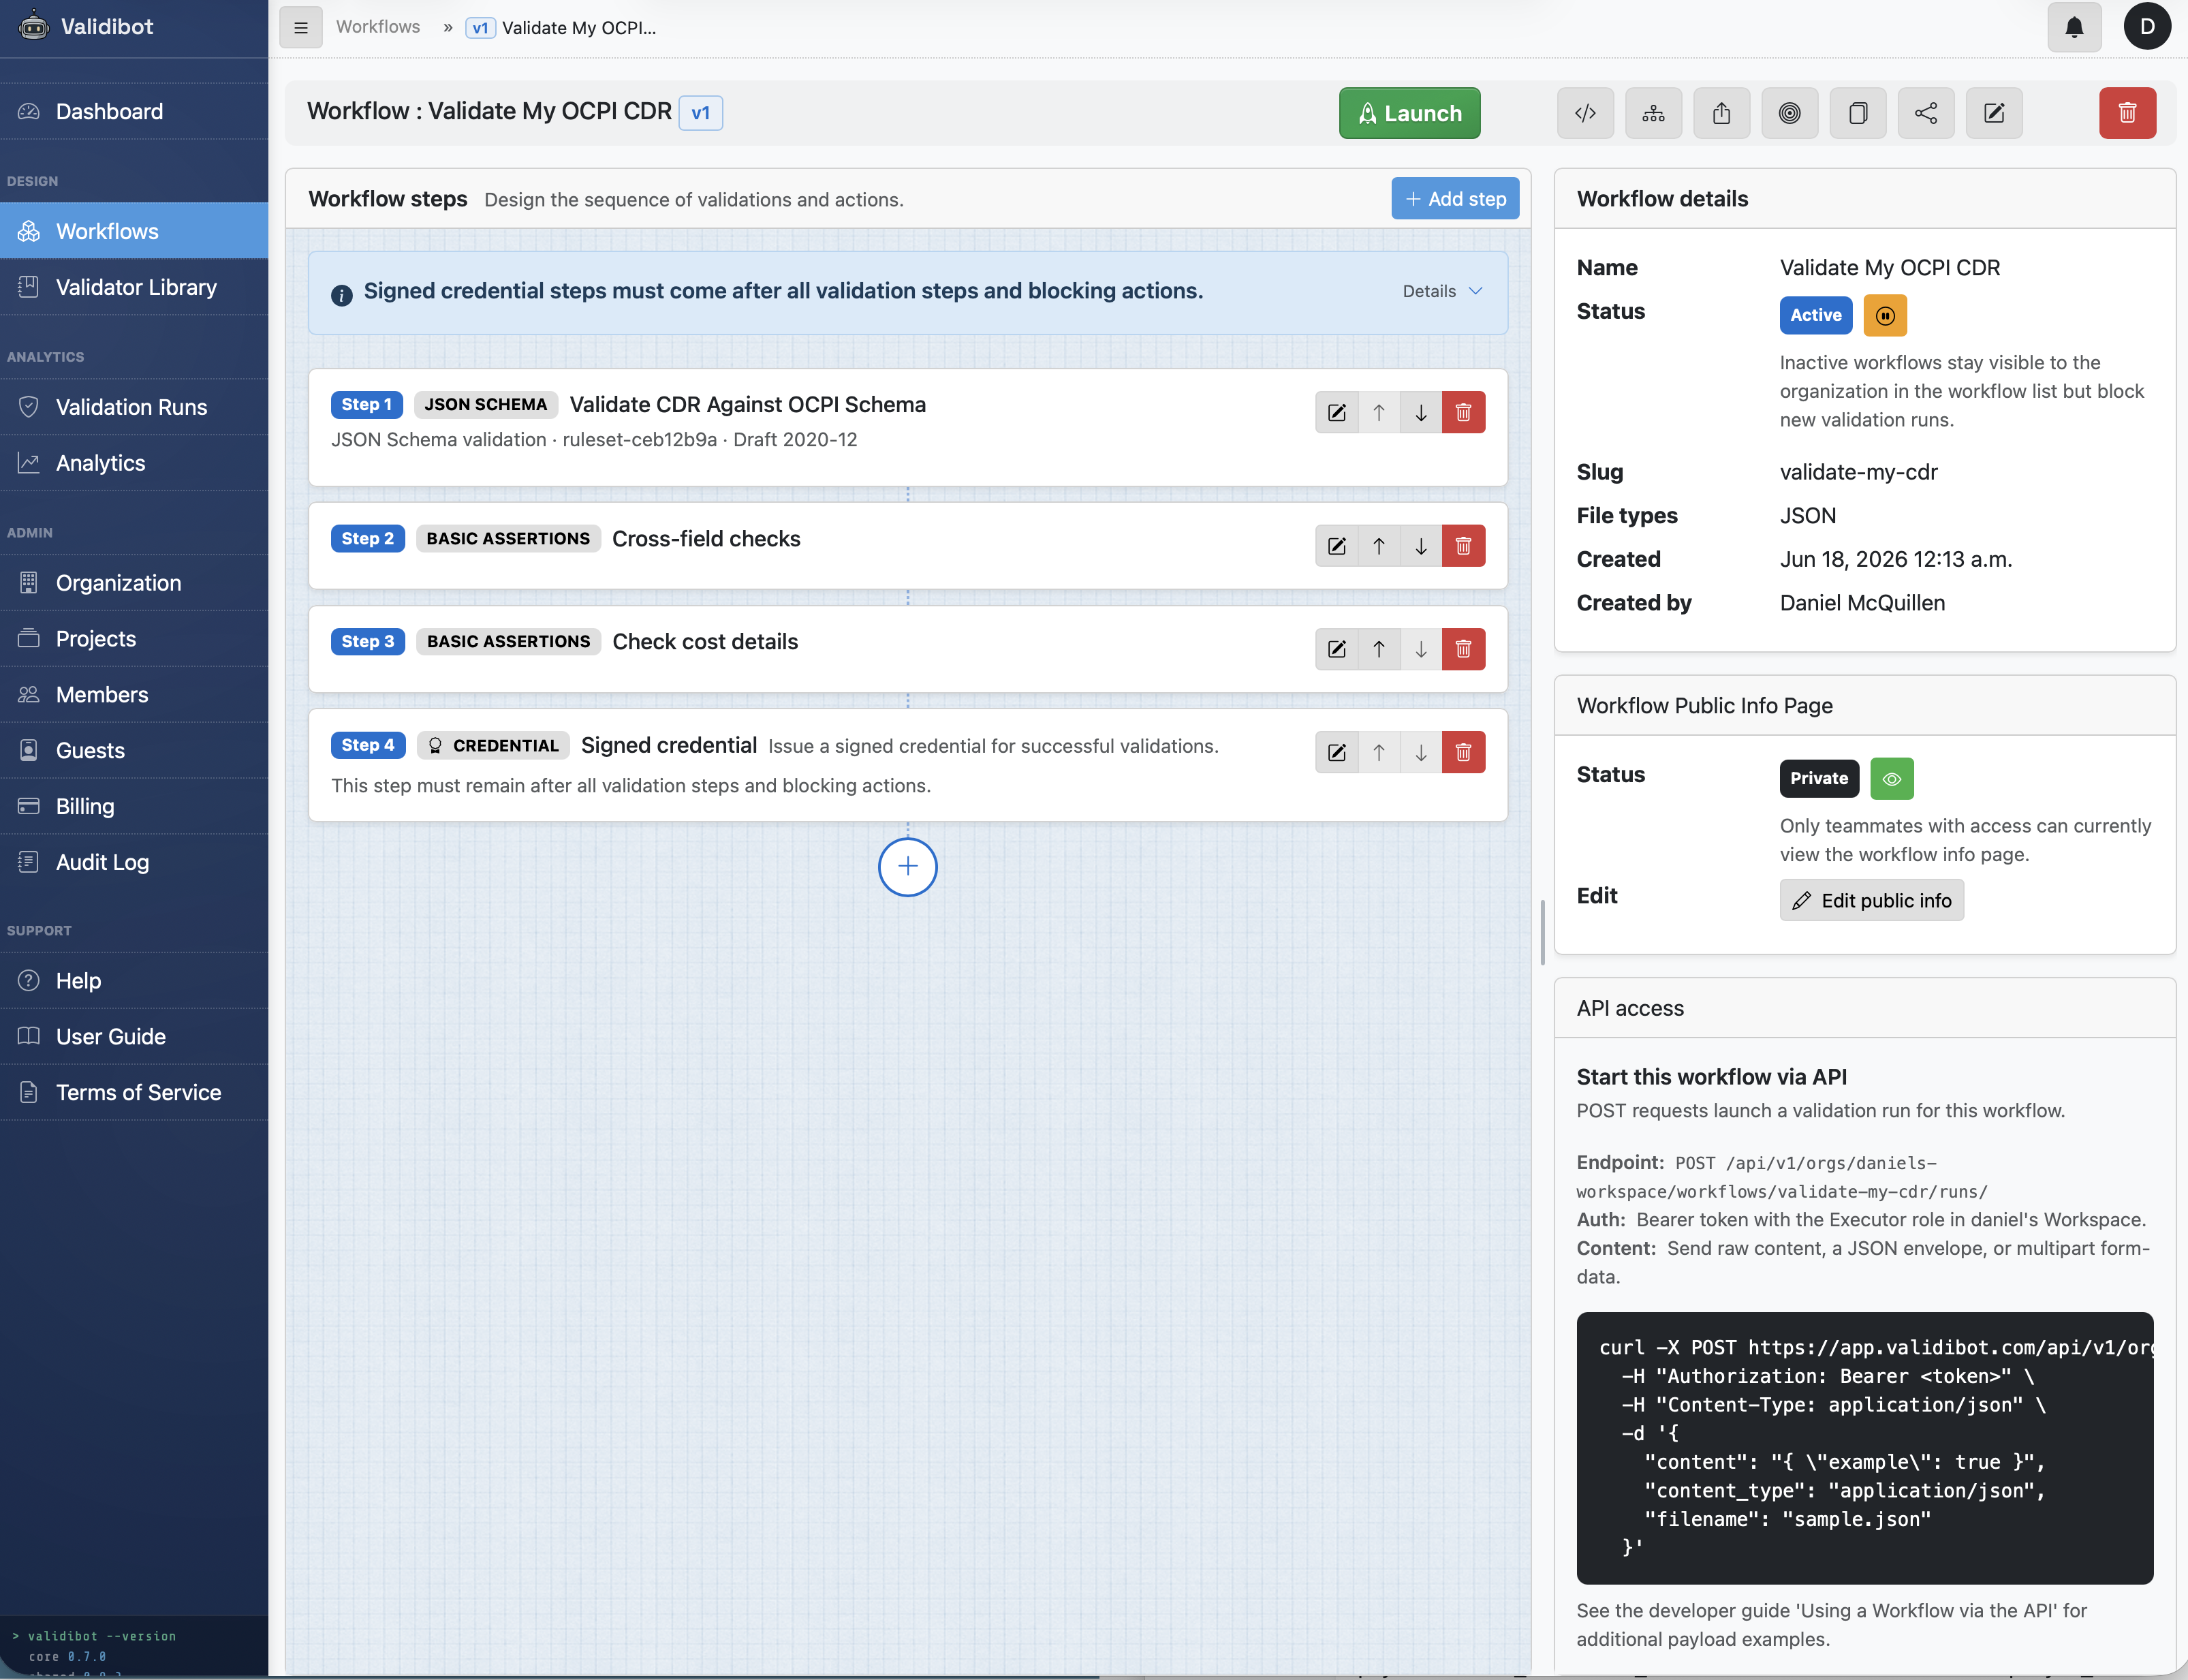Pause workflow with orange status toggle
Viewport: 2188px width, 1680px height.
1885,316
